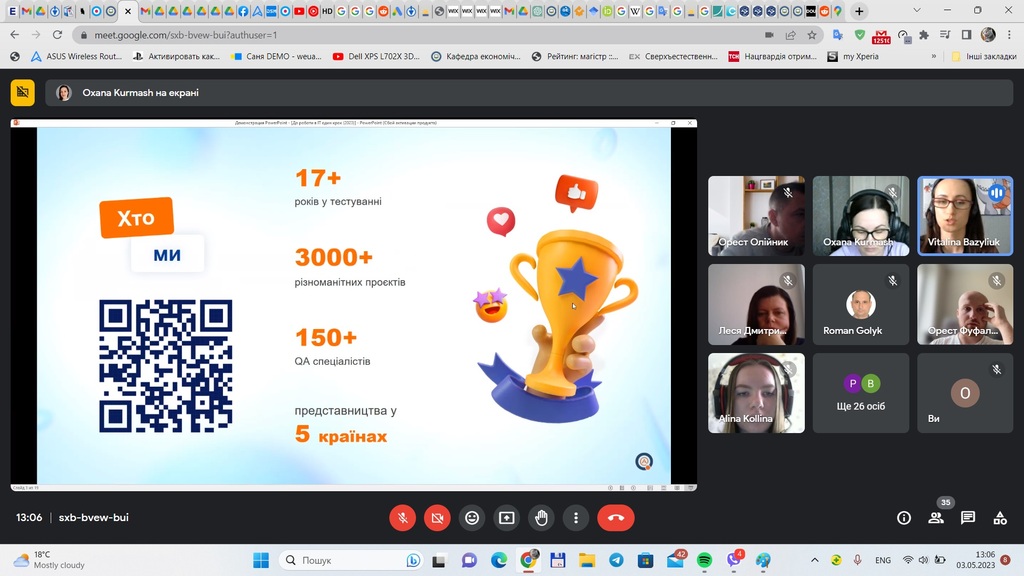Raise your hand in the meeting
1024x576 pixels.
coord(541,517)
